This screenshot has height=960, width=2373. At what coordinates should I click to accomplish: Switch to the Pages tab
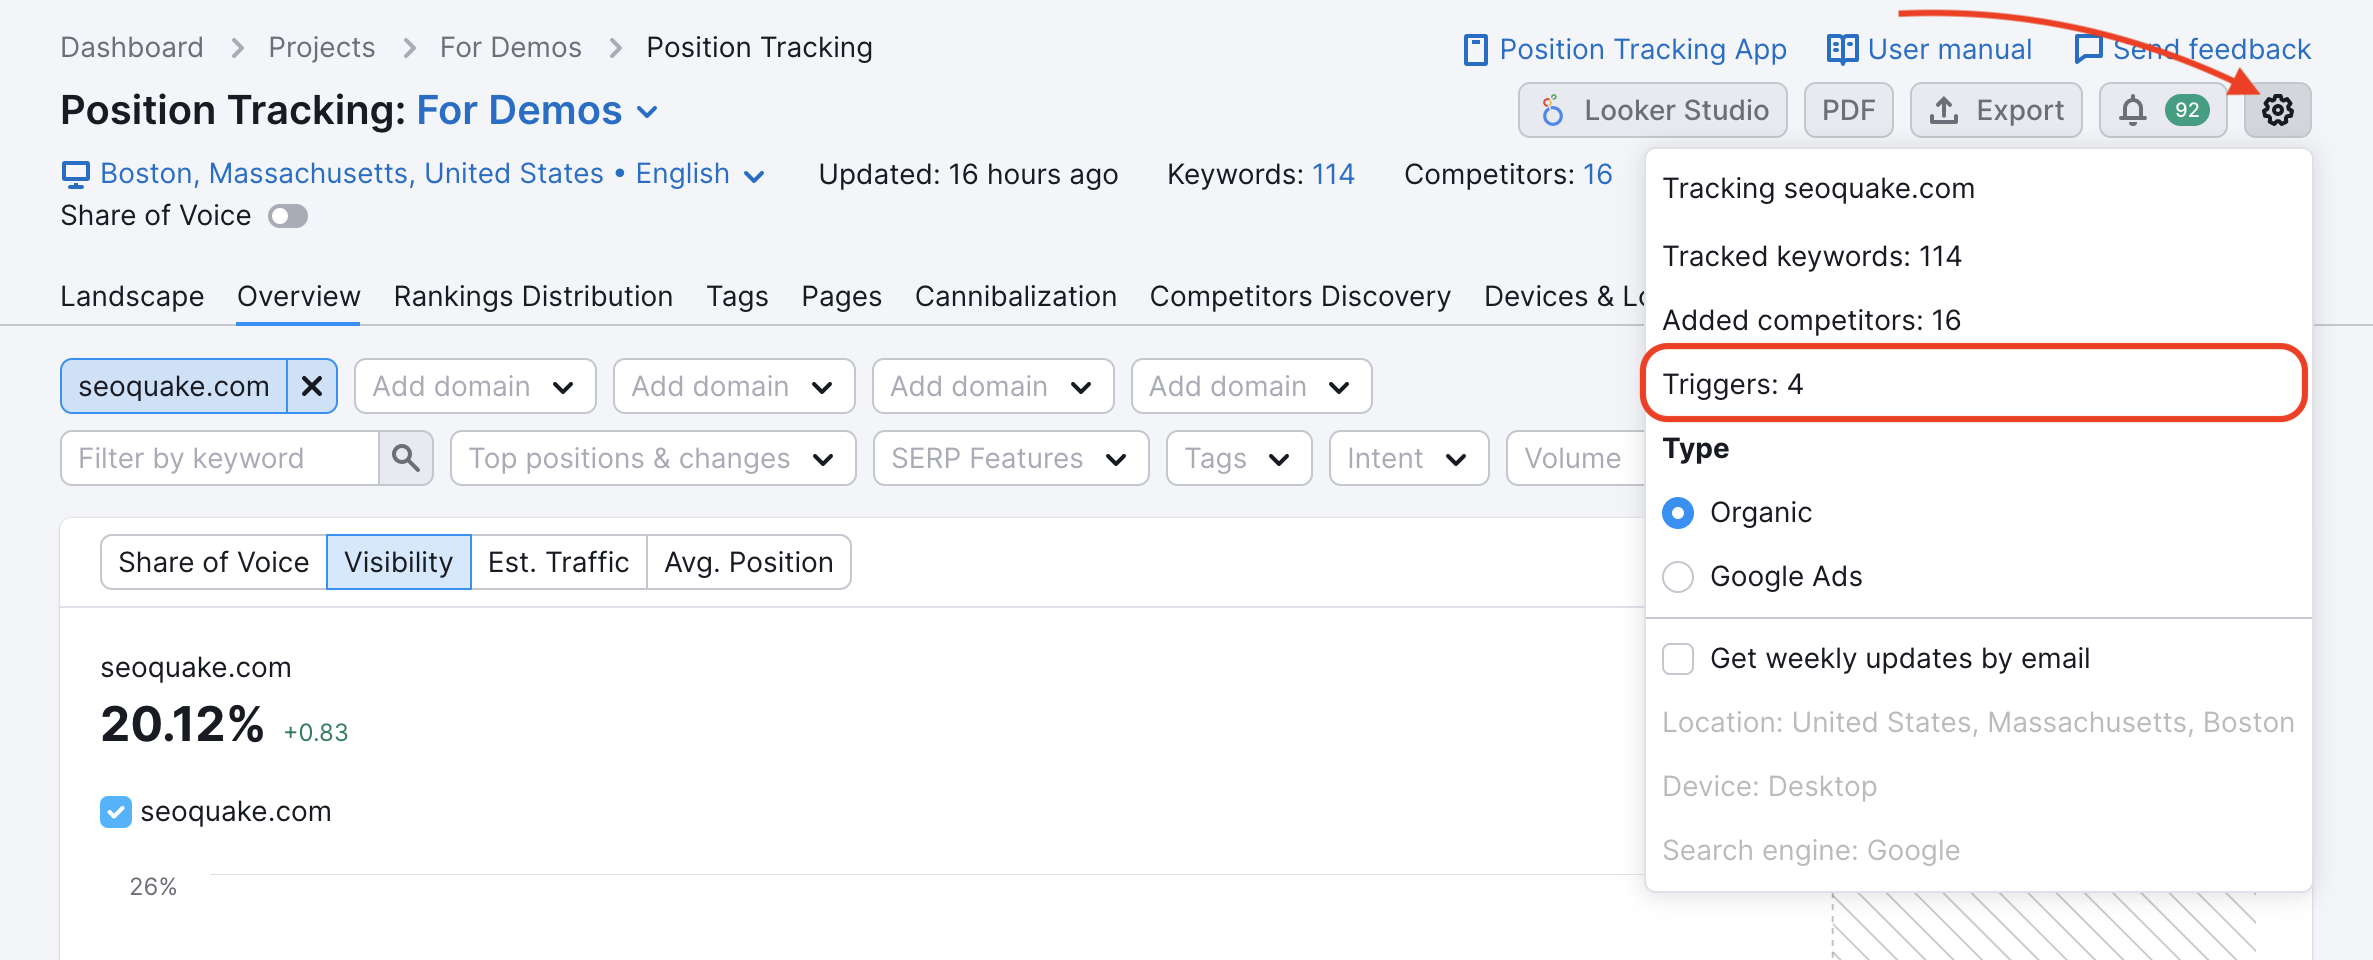841,296
